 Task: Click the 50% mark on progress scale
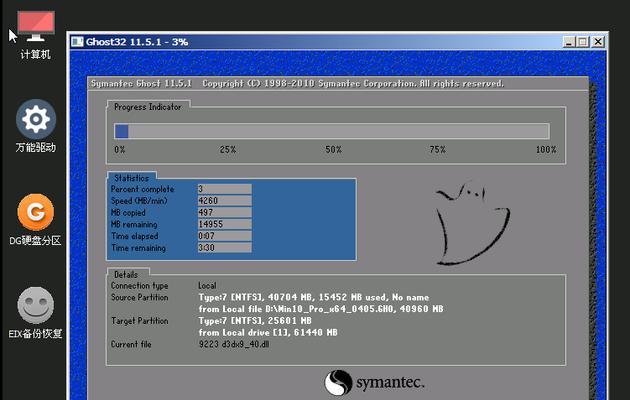[x=333, y=150]
